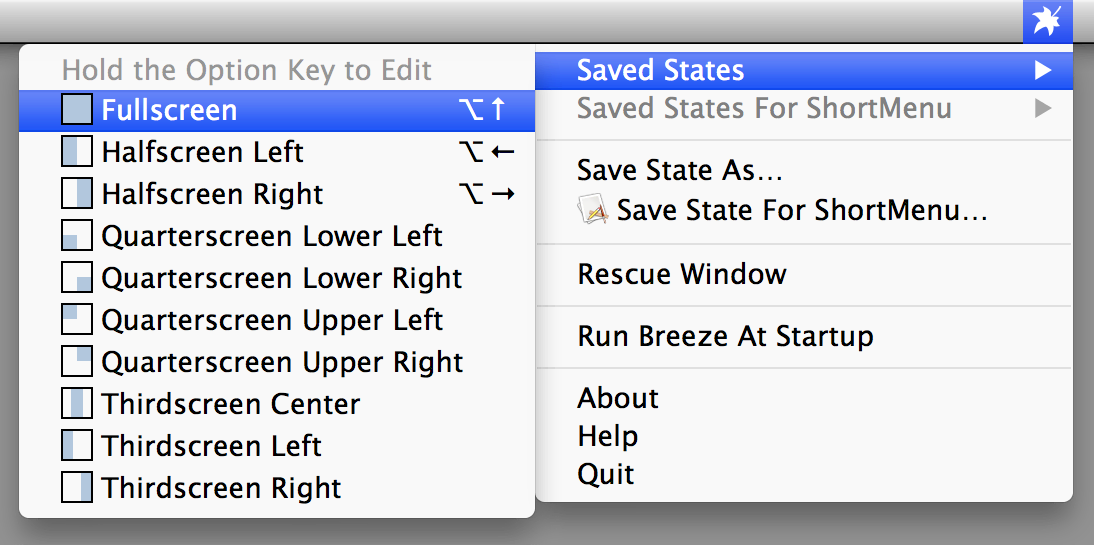The width and height of the screenshot is (1094, 546).
Task: Click the Save State For ShortMenu icon
Action: [x=593, y=211]
